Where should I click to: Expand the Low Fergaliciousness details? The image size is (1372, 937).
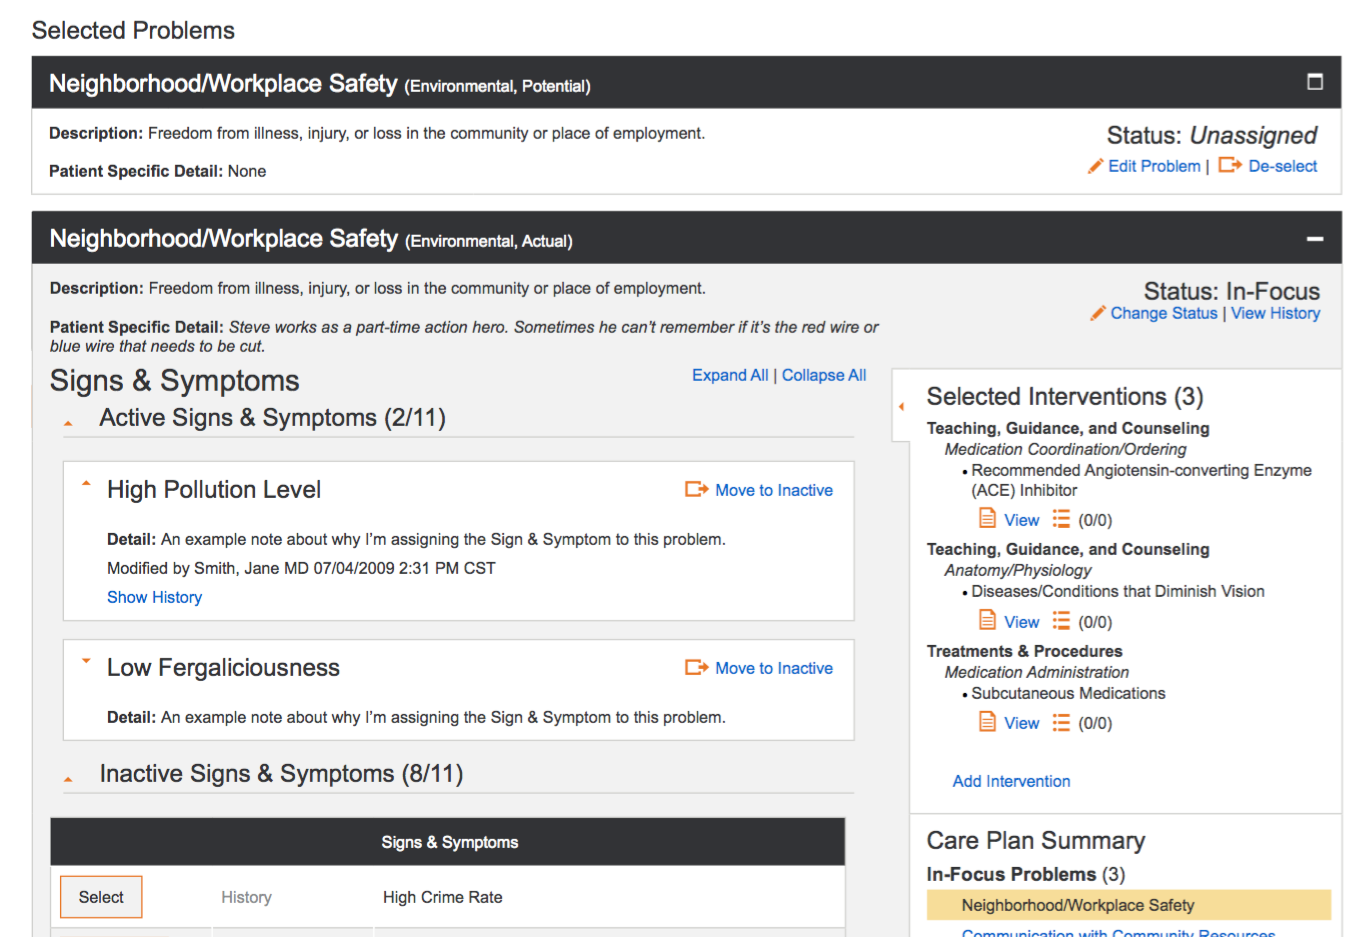[x=85, y=662]
